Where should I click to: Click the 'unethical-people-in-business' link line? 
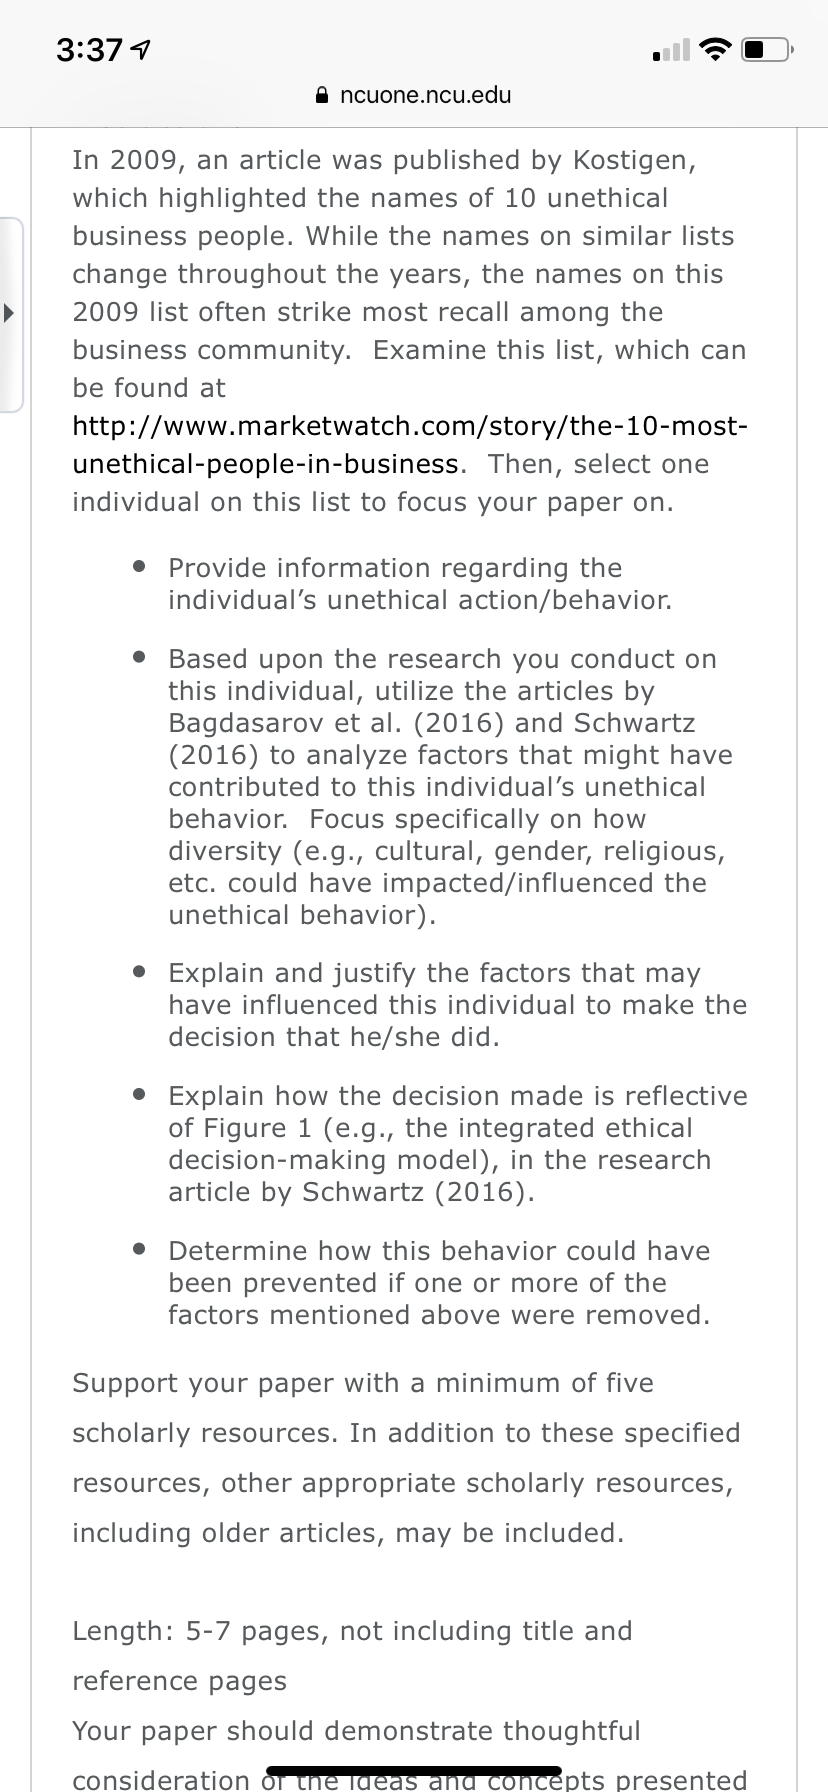click(x=266, y=464)
